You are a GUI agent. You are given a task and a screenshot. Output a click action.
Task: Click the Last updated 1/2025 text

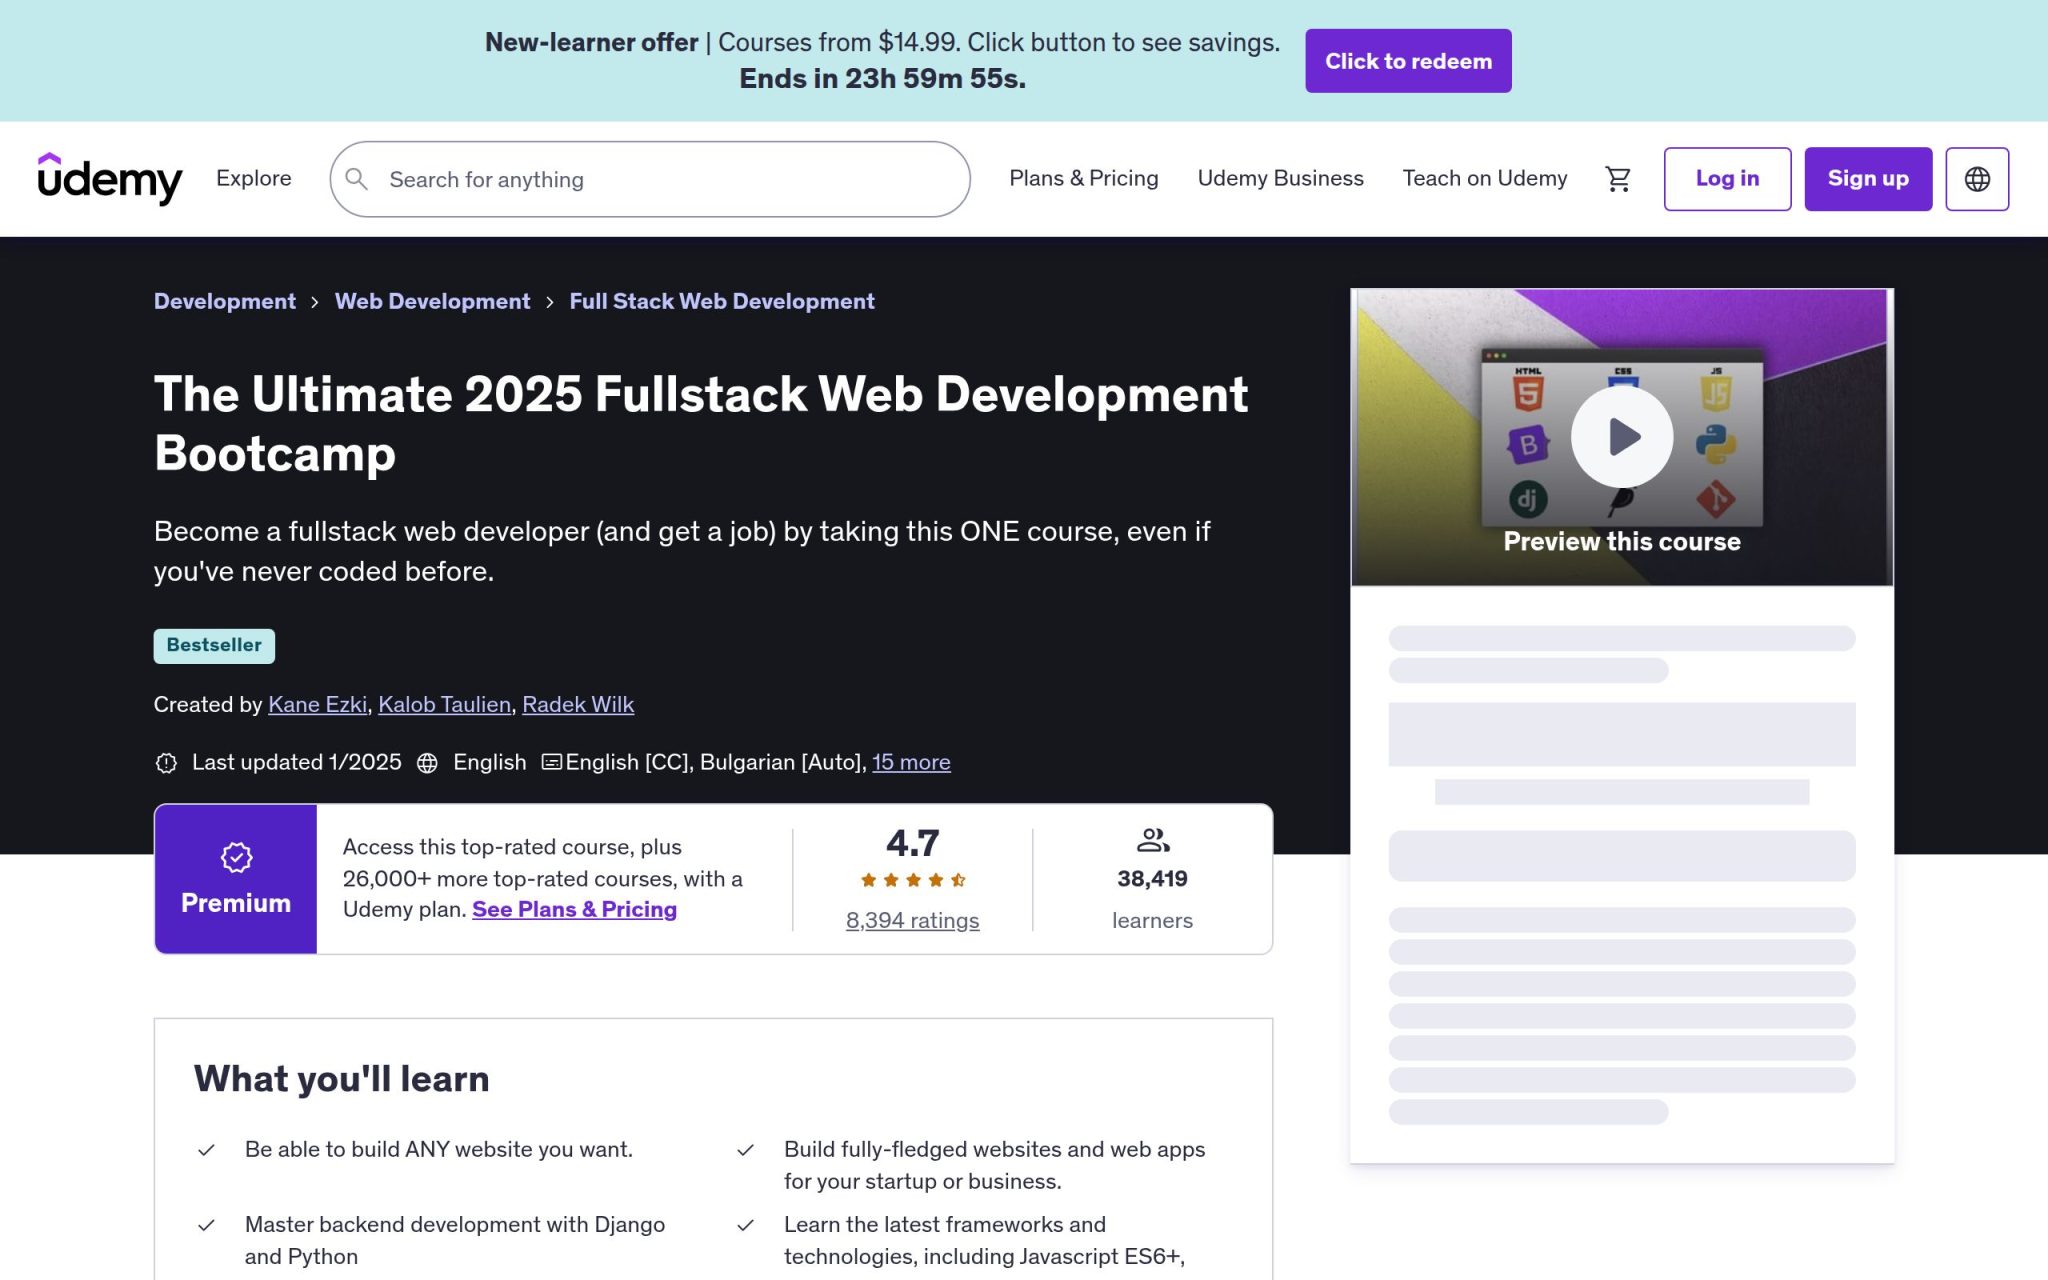tap(297, 762)
